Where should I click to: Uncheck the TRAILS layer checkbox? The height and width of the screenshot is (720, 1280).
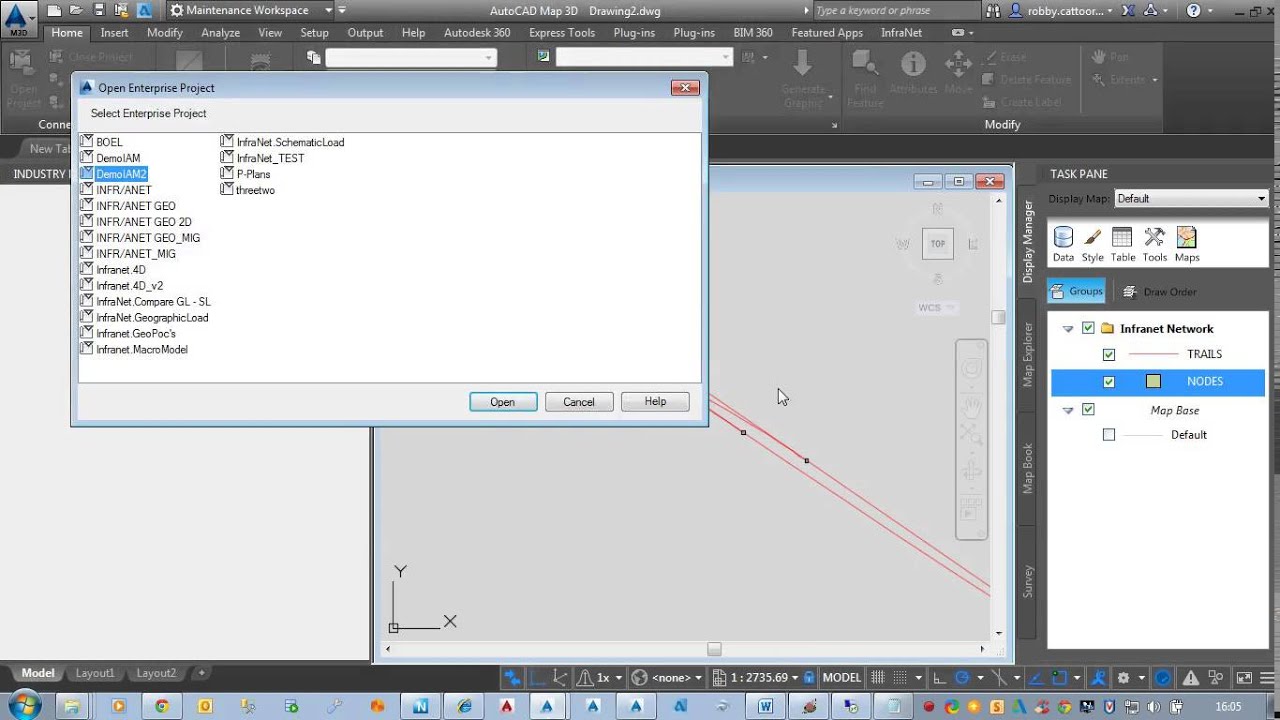1108,354
